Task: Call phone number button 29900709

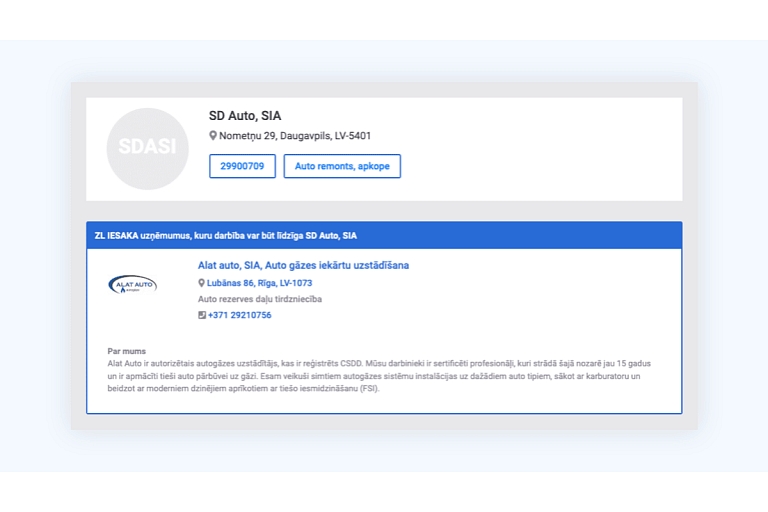Action: tap(242, 166)
